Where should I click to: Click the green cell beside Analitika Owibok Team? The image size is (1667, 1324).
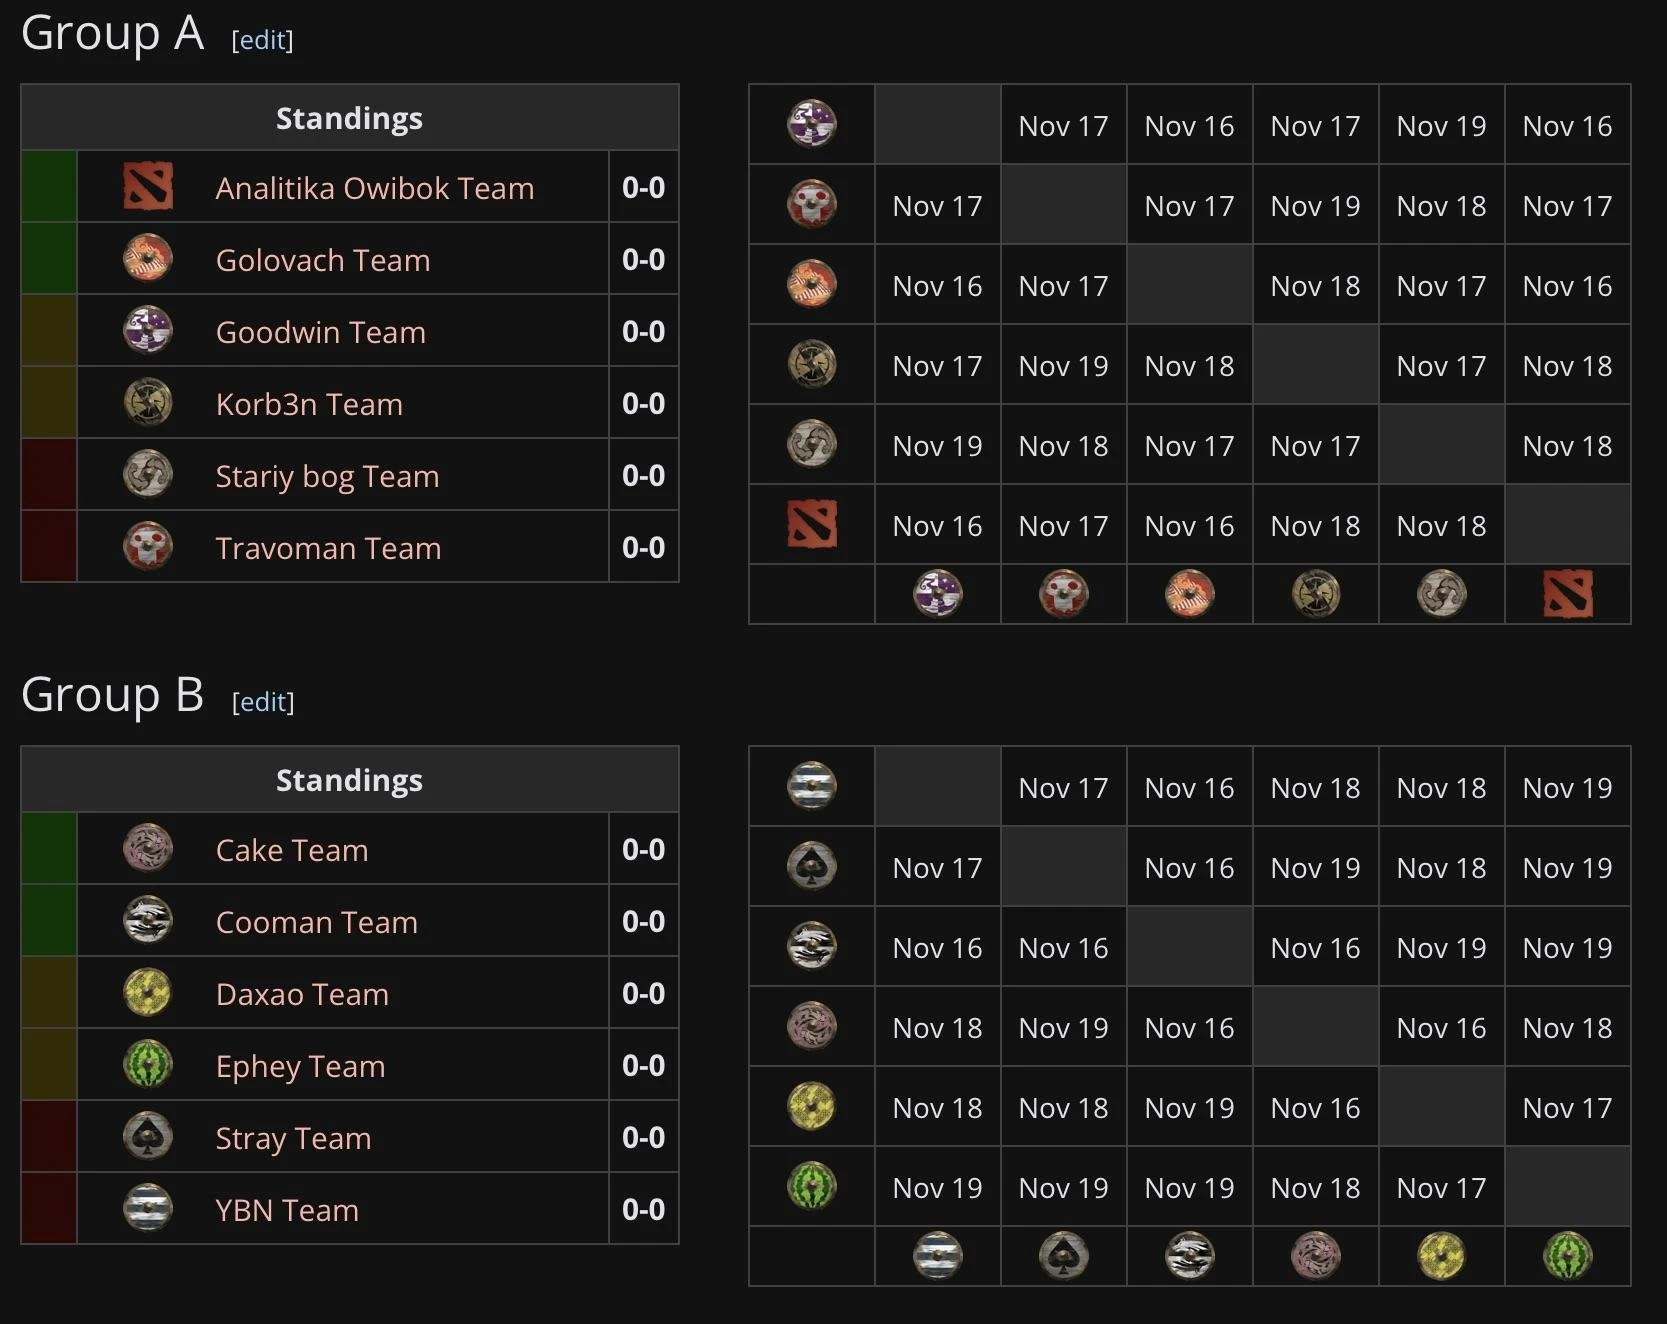[x=49, y=187]
